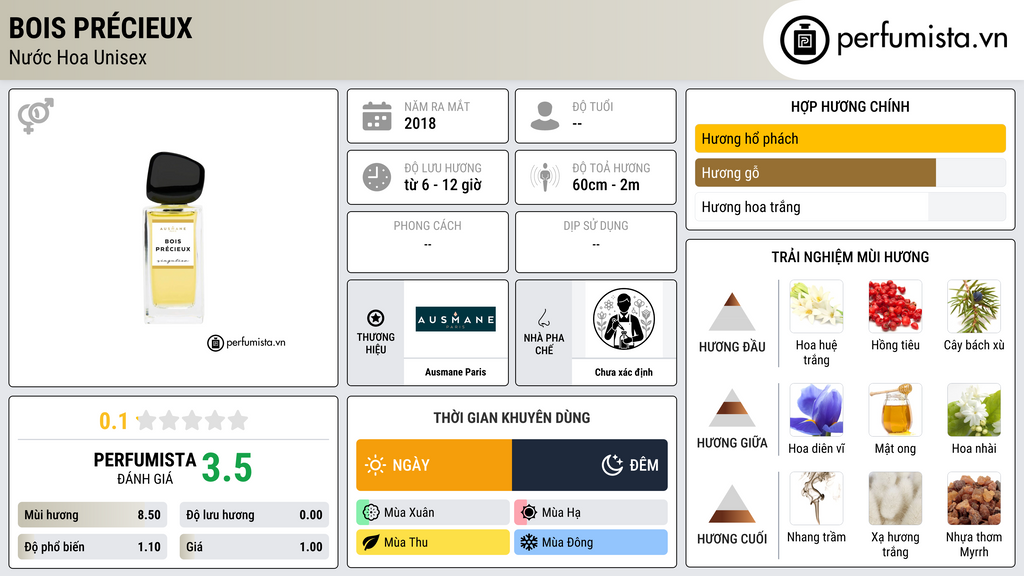Click the Thời gian khuyên dùng heading

[x=512, y=418]
